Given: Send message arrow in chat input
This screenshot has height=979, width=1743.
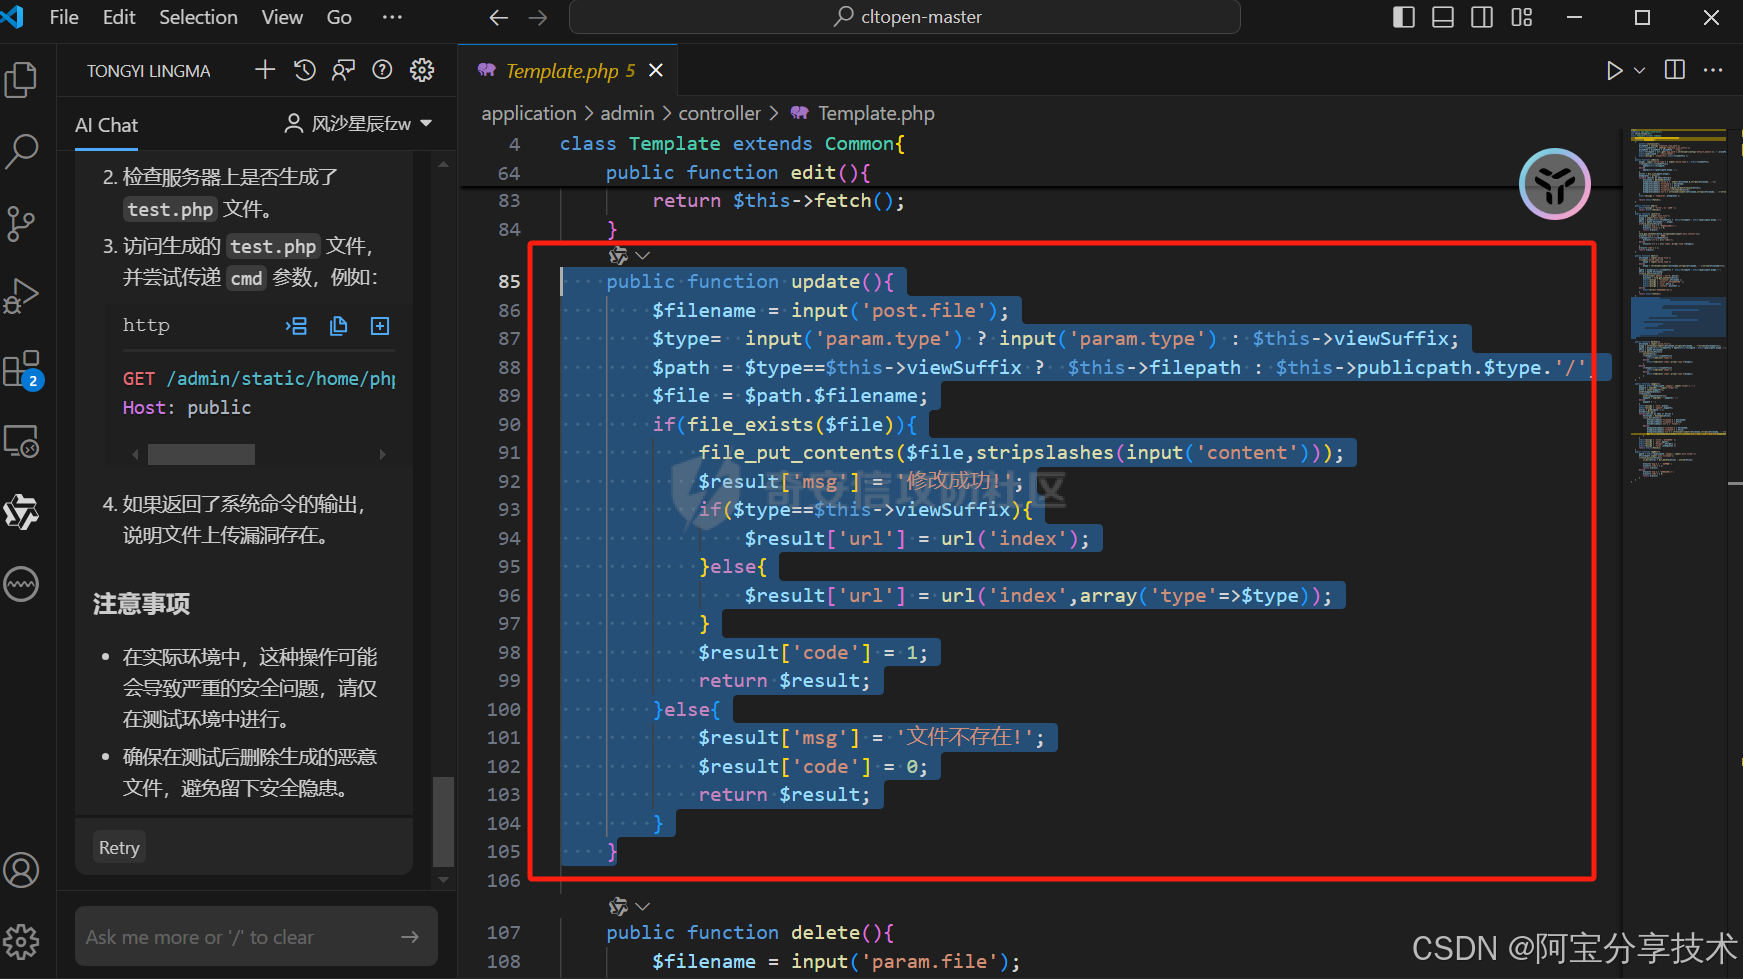Looking at the screenshot, I should [x=410, y=937].
